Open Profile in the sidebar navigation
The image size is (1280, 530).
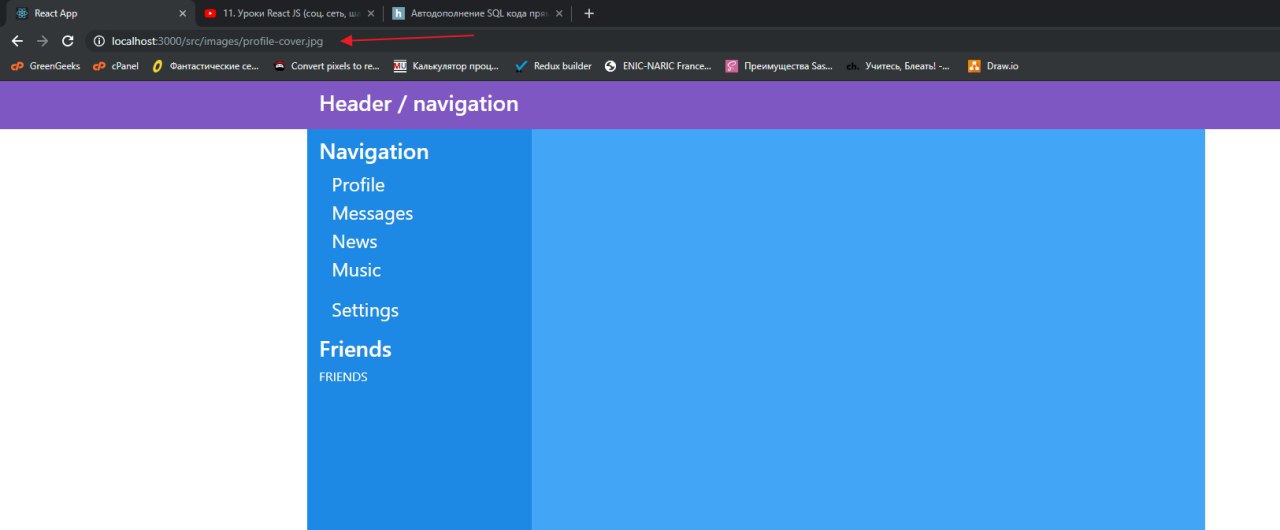[x=358, y=185]
